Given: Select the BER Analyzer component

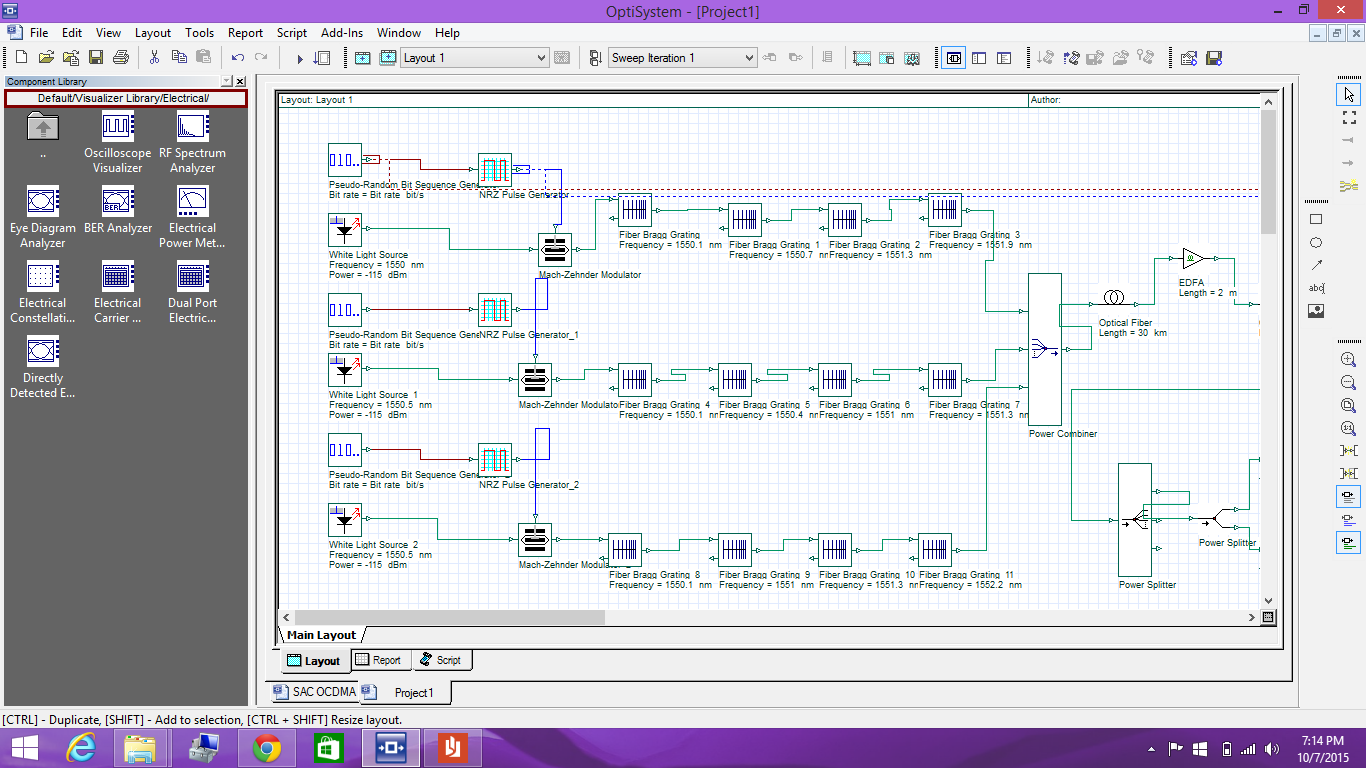Looking at the screenshot, I should [x=118, y=211].
